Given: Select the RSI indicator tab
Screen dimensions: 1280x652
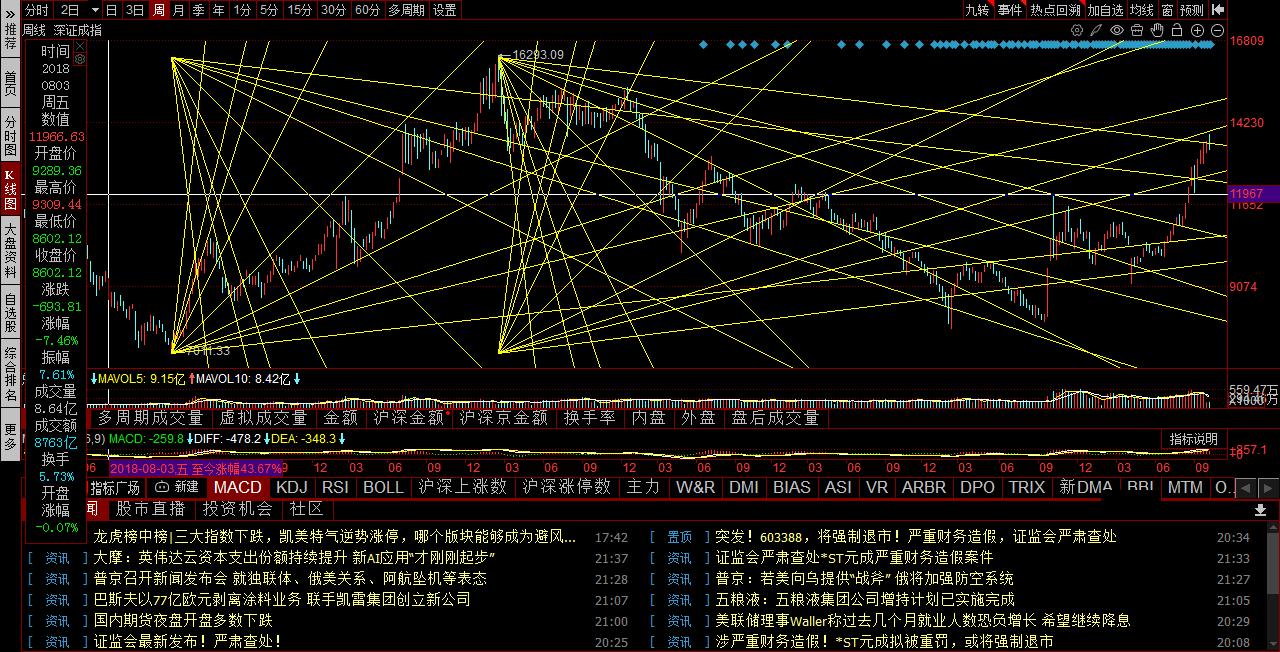Looking at the screenshot, I should coord(336,487).
